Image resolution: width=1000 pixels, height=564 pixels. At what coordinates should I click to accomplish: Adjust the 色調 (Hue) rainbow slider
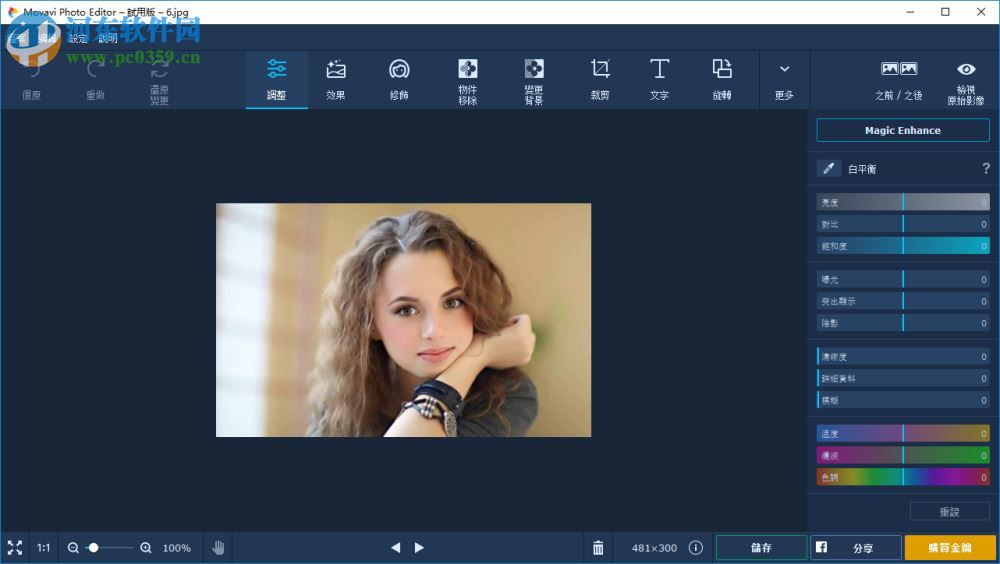[x=903, y=477]
